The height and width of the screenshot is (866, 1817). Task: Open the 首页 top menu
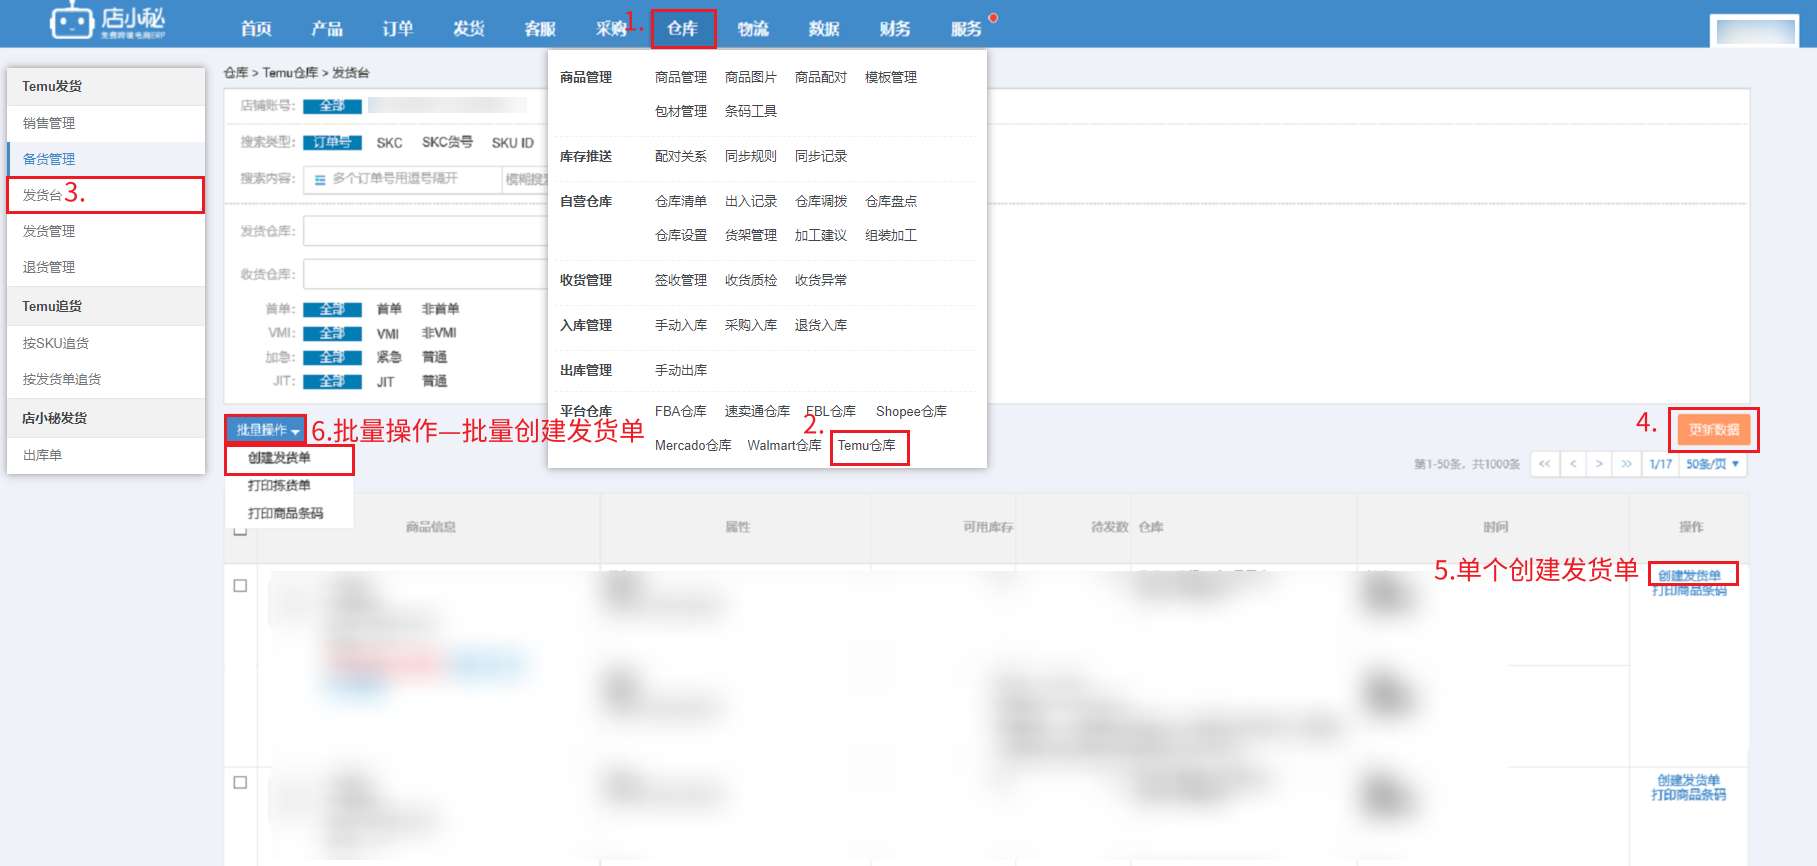[256, 29]
